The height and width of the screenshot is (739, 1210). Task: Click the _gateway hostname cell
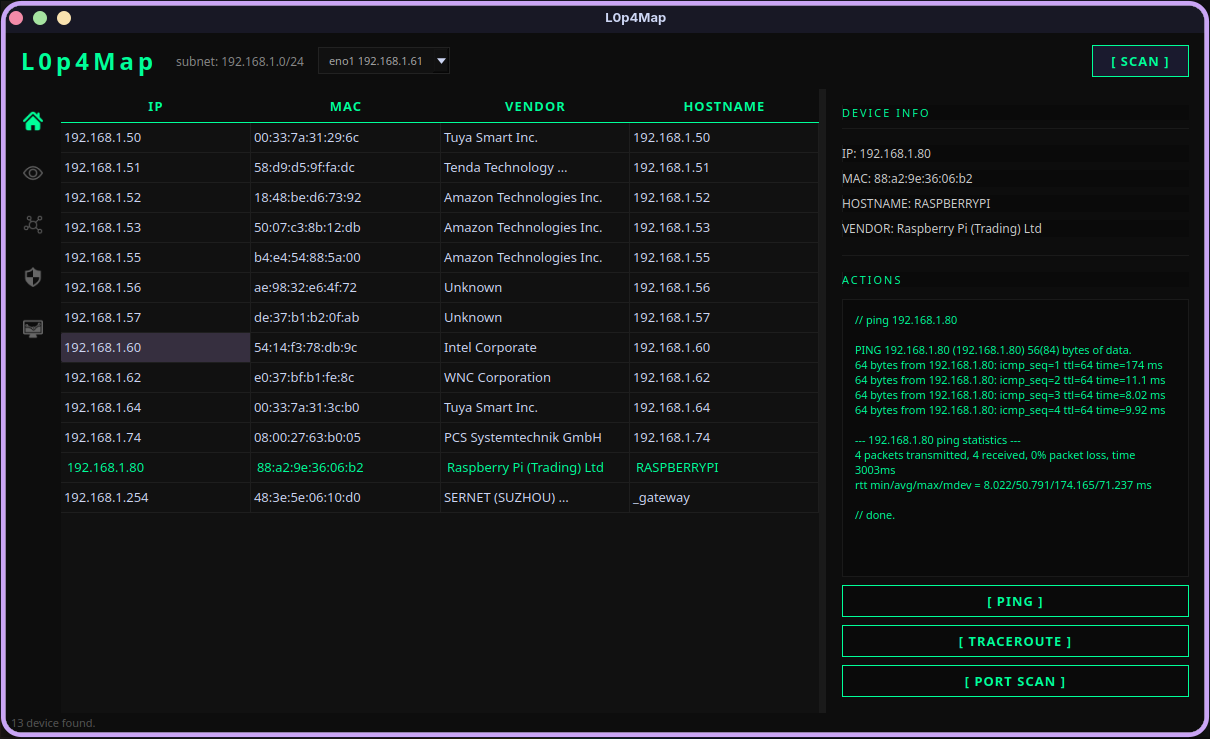click(x=724, y=498)
